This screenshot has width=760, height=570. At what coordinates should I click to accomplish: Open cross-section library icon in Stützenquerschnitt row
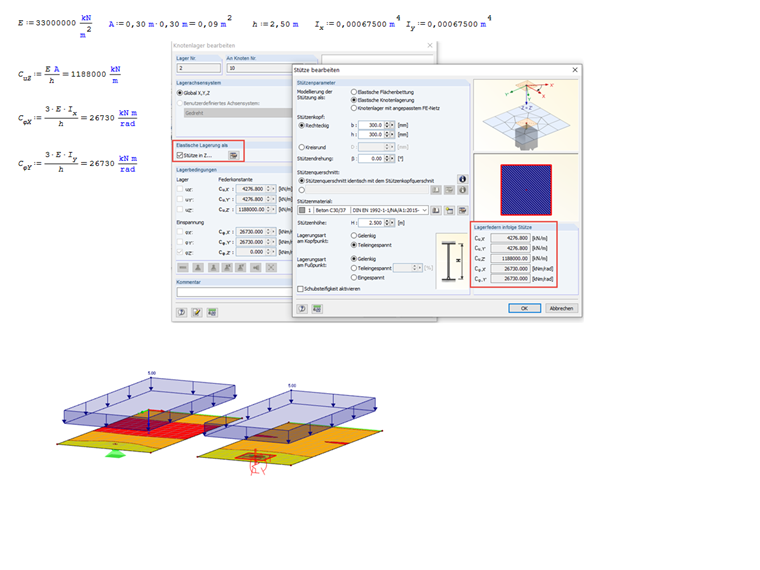[x=436, y=190]
